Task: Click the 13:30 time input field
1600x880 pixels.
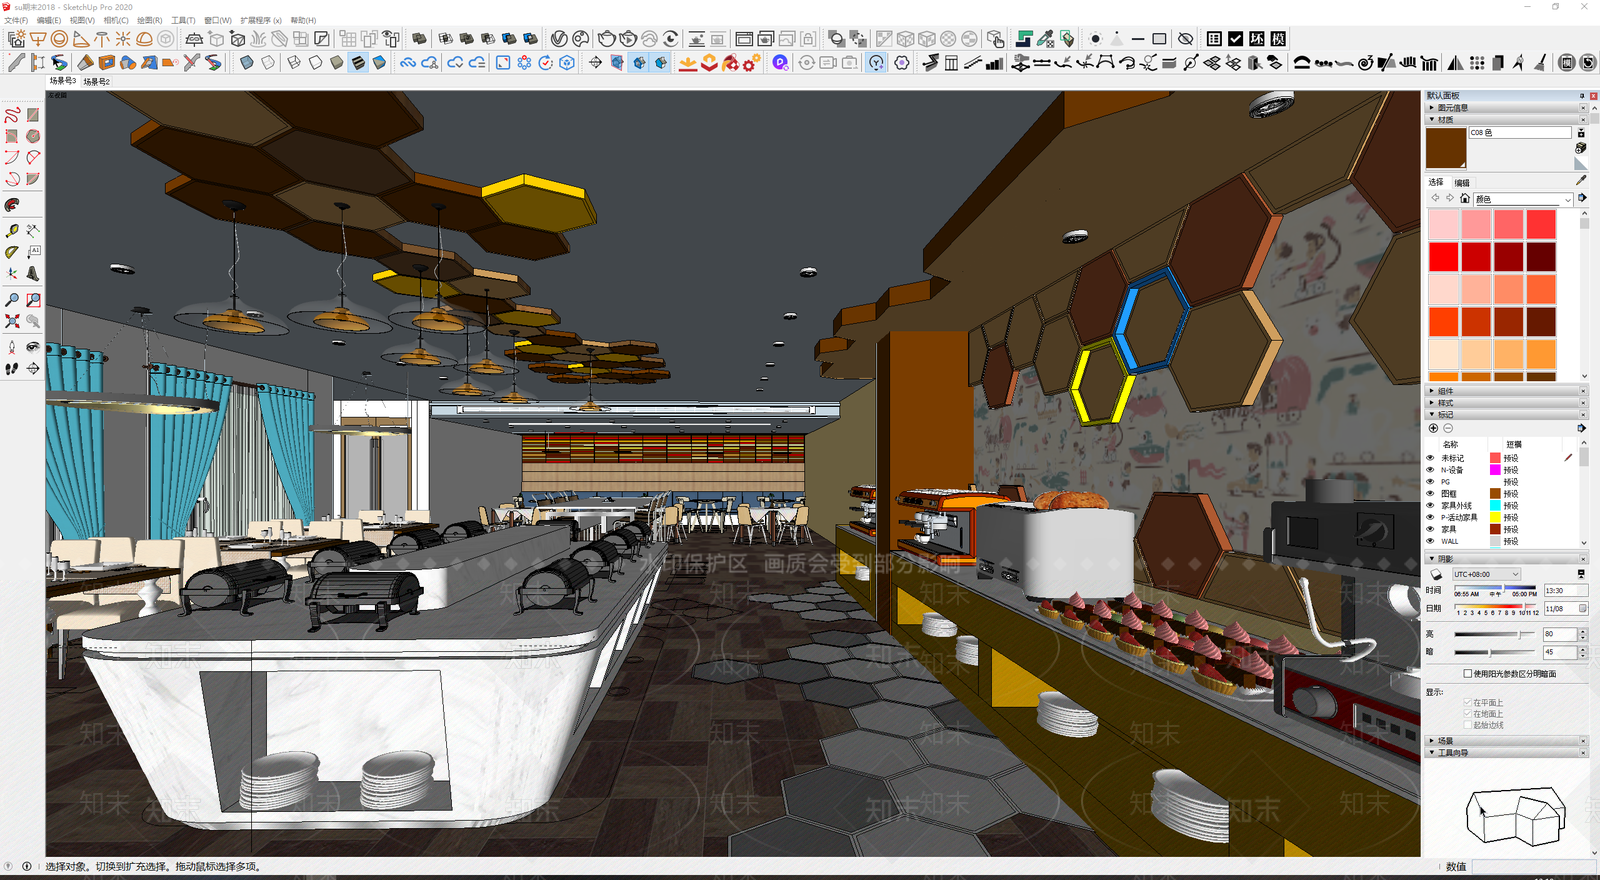Action: click(x=1566, y=591)
